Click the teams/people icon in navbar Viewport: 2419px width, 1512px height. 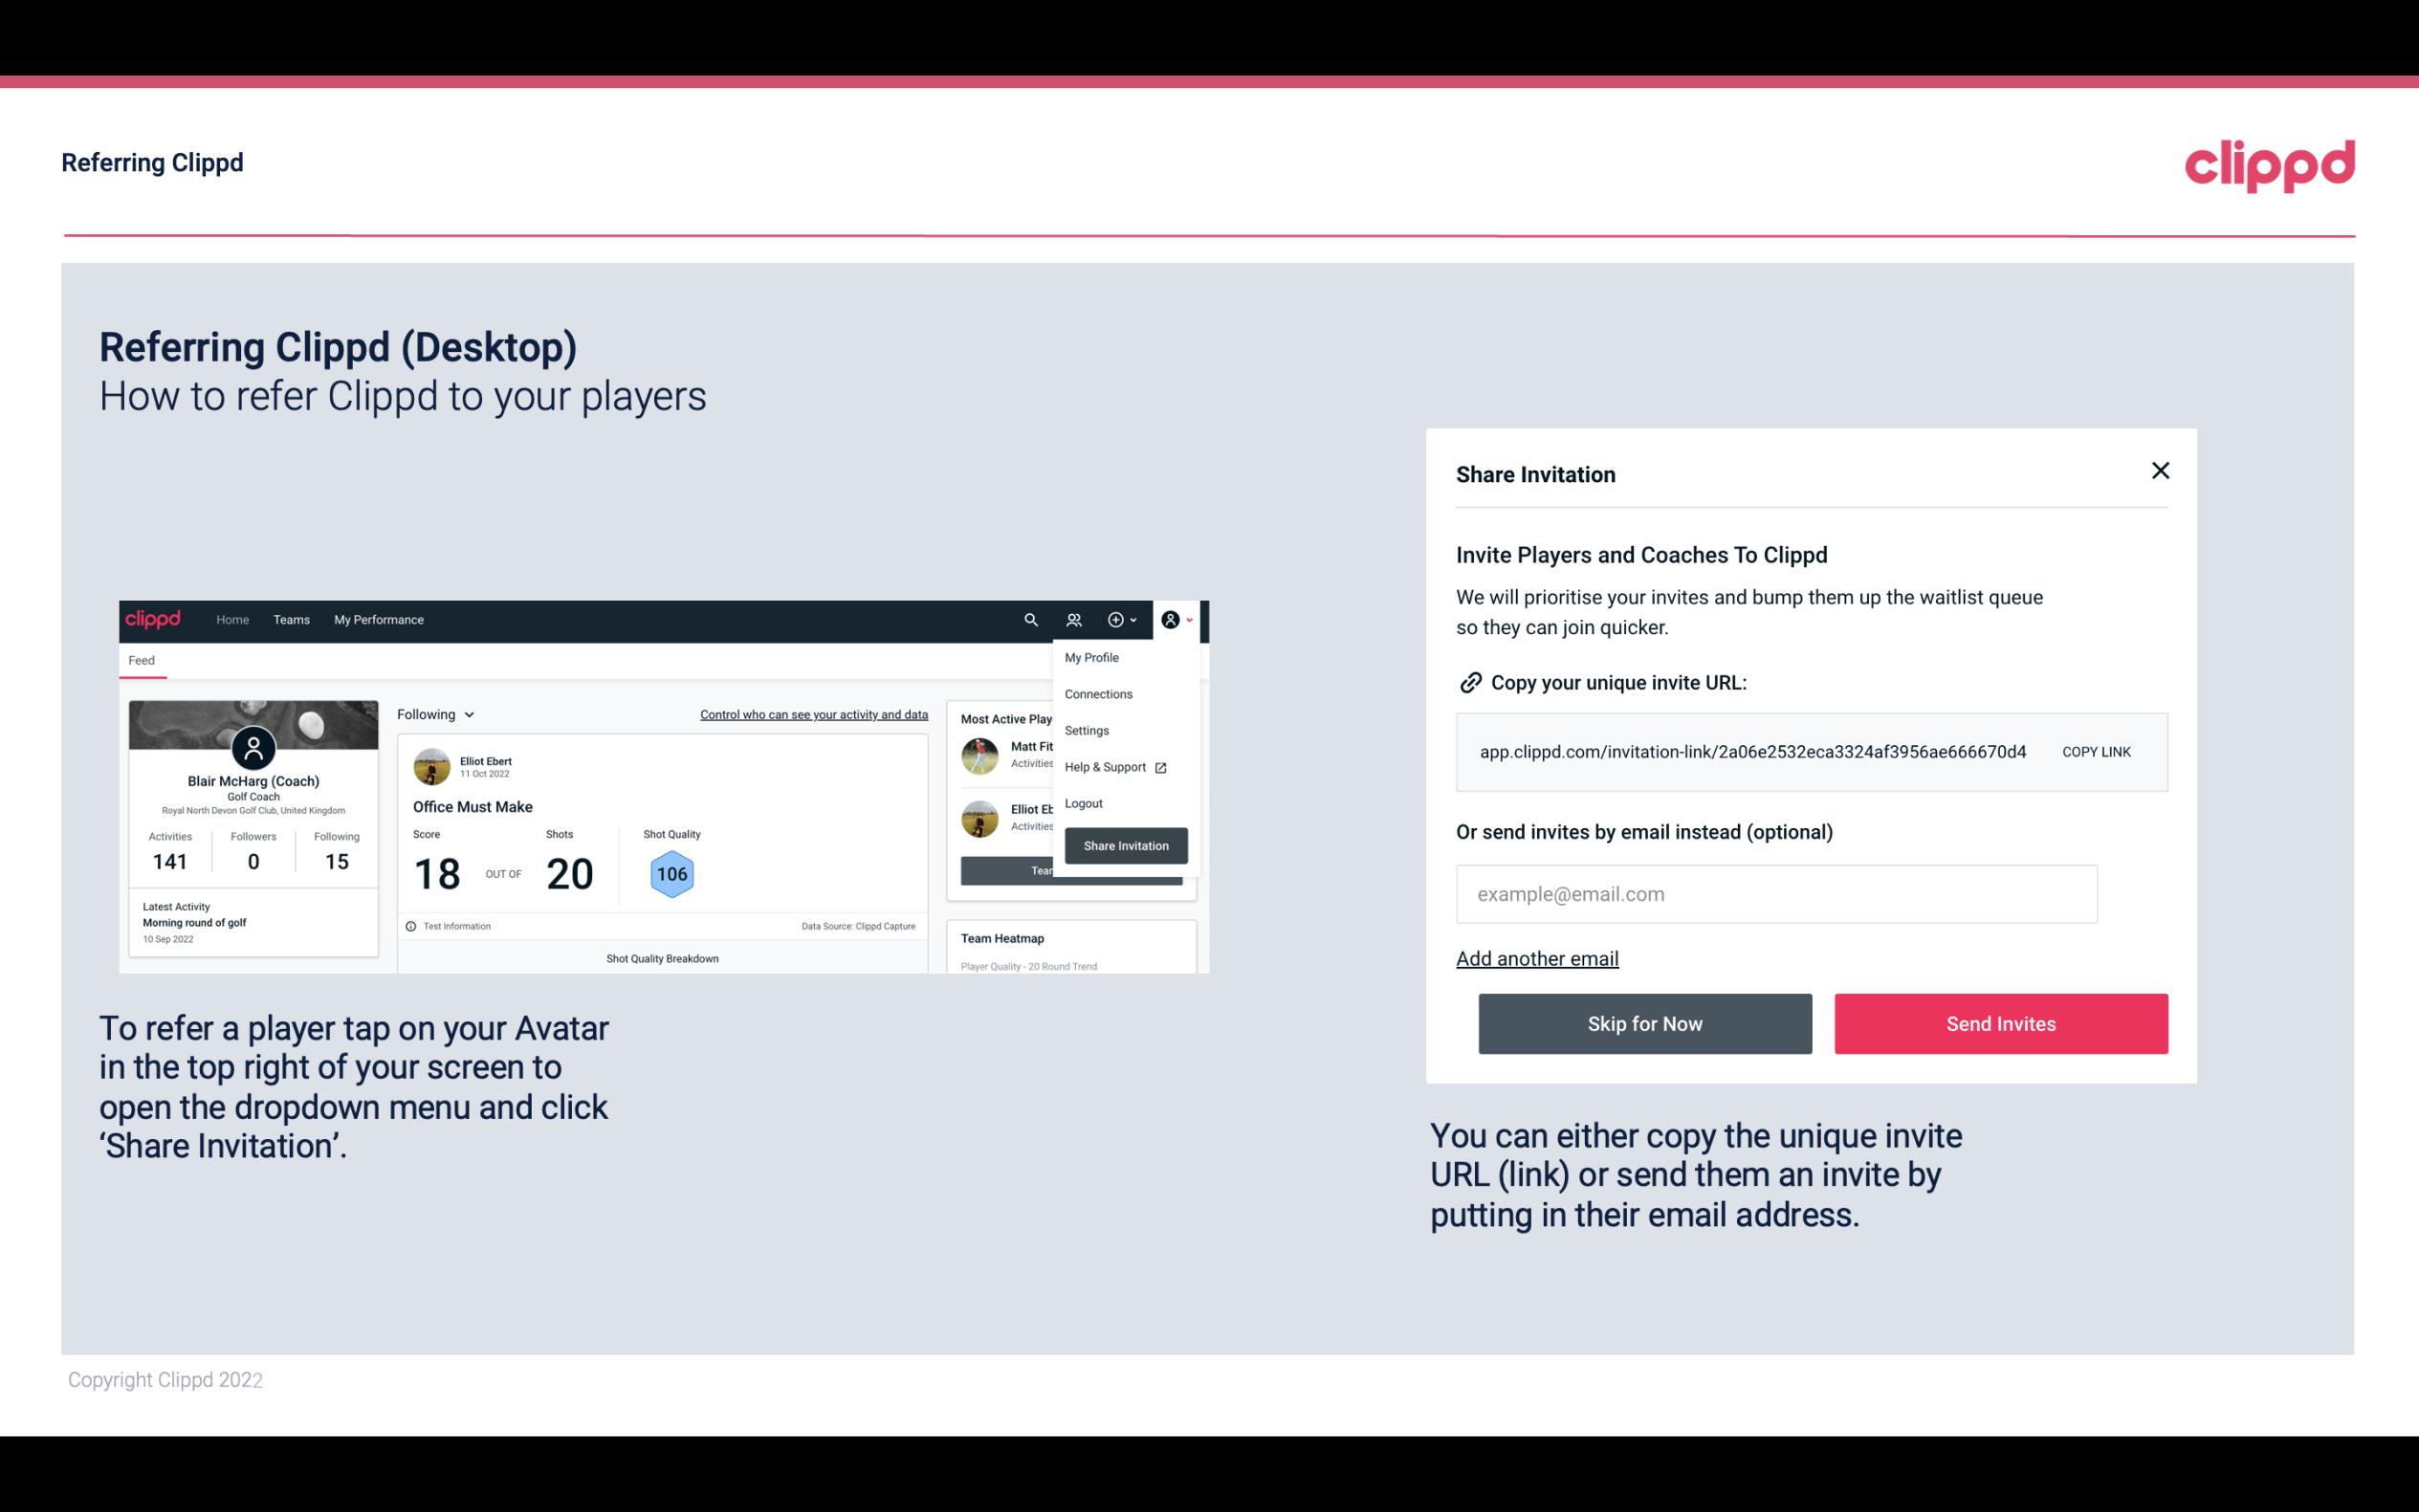1074,619
